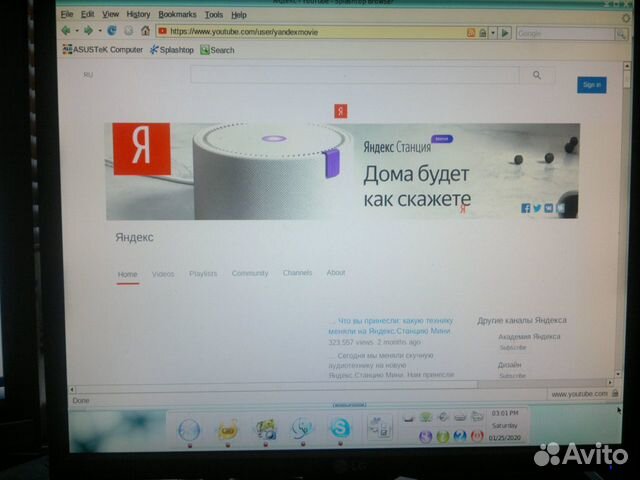Open the Bookmarks menu
The image size is (640, 480).
[x=177, y=14]
